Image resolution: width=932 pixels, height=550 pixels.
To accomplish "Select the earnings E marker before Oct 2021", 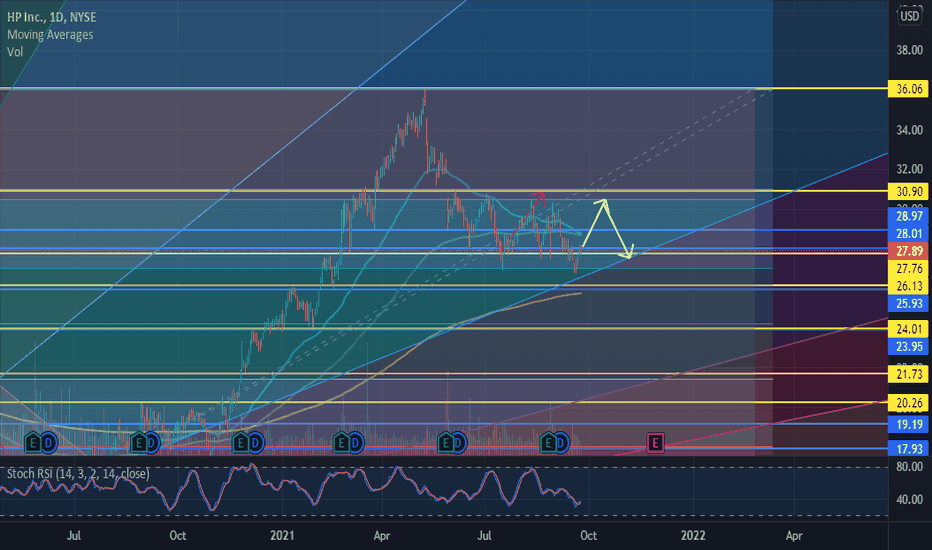I will (x=548, y=442).
